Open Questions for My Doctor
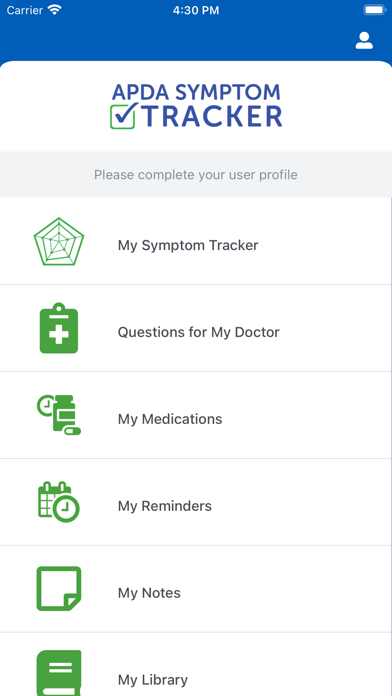The image size is (392, 696). click(x=196, y=328)
